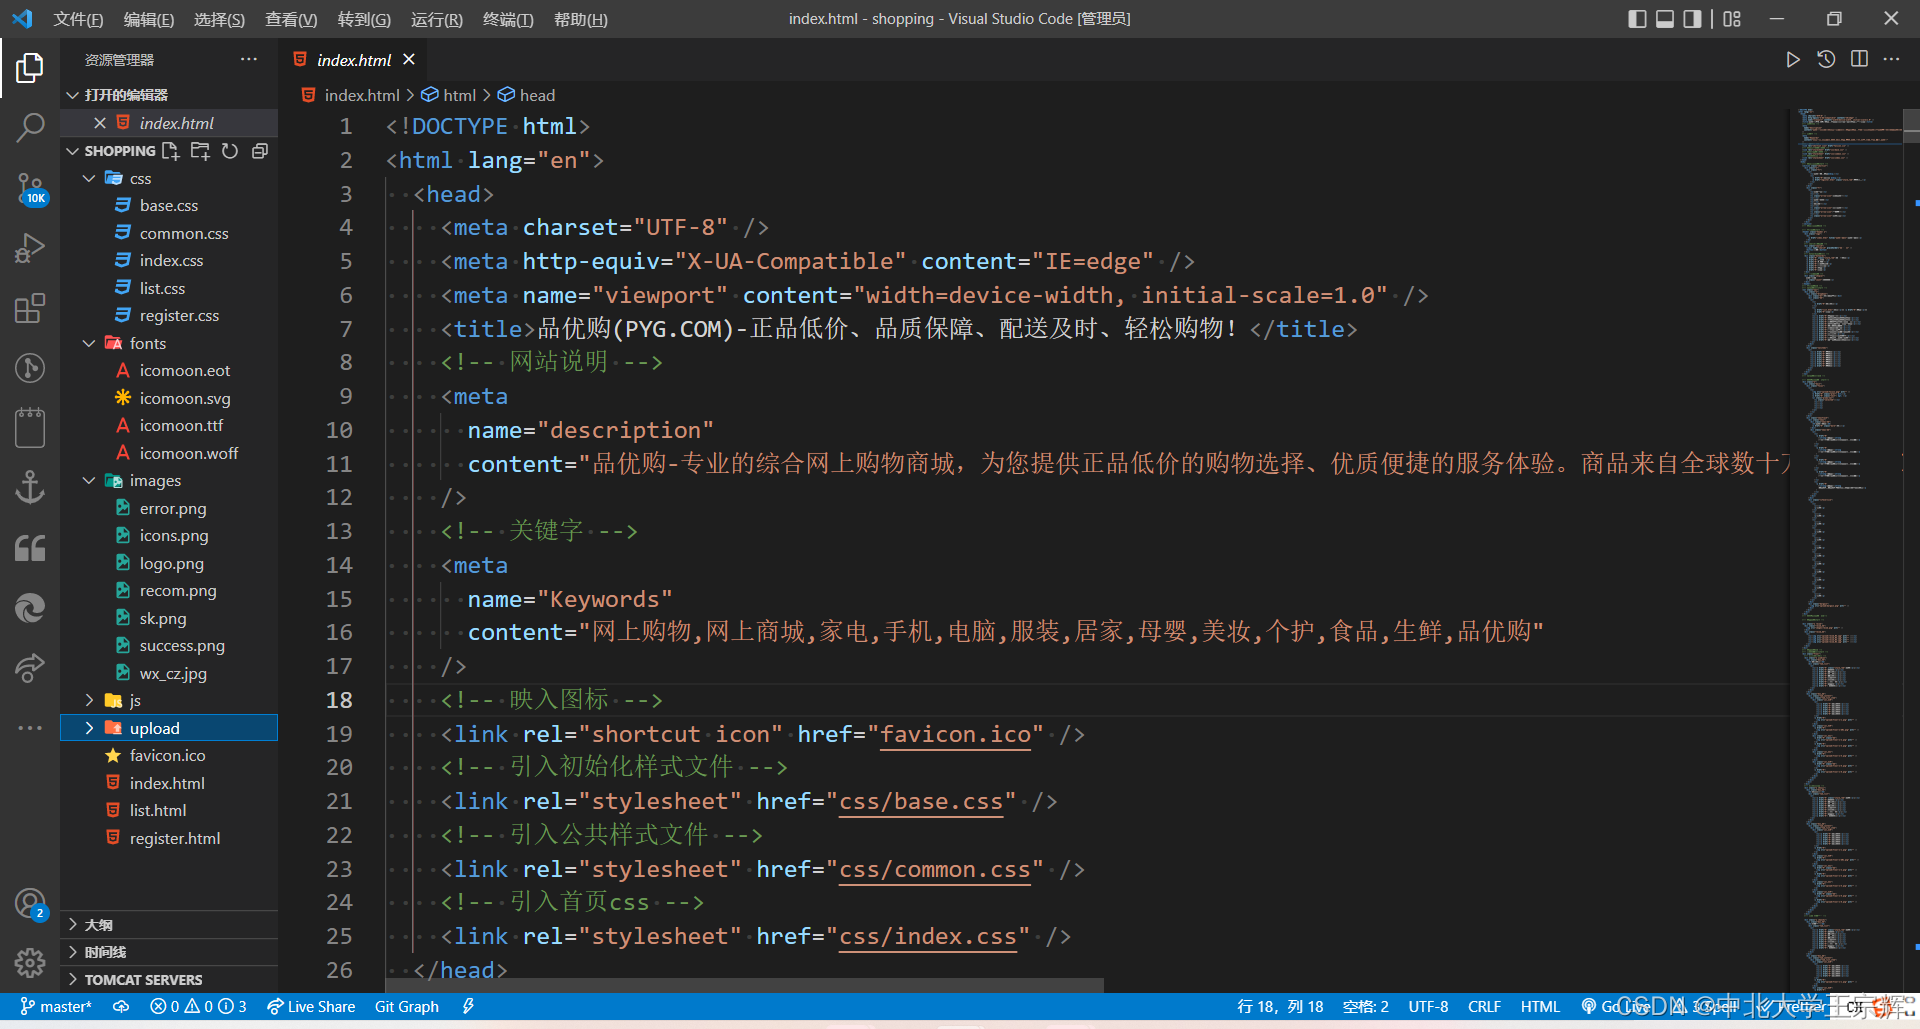This screenshot has width=1920, height=1029.
Task: Open the 运行(R) menu
Action: [x=437, y=19]
